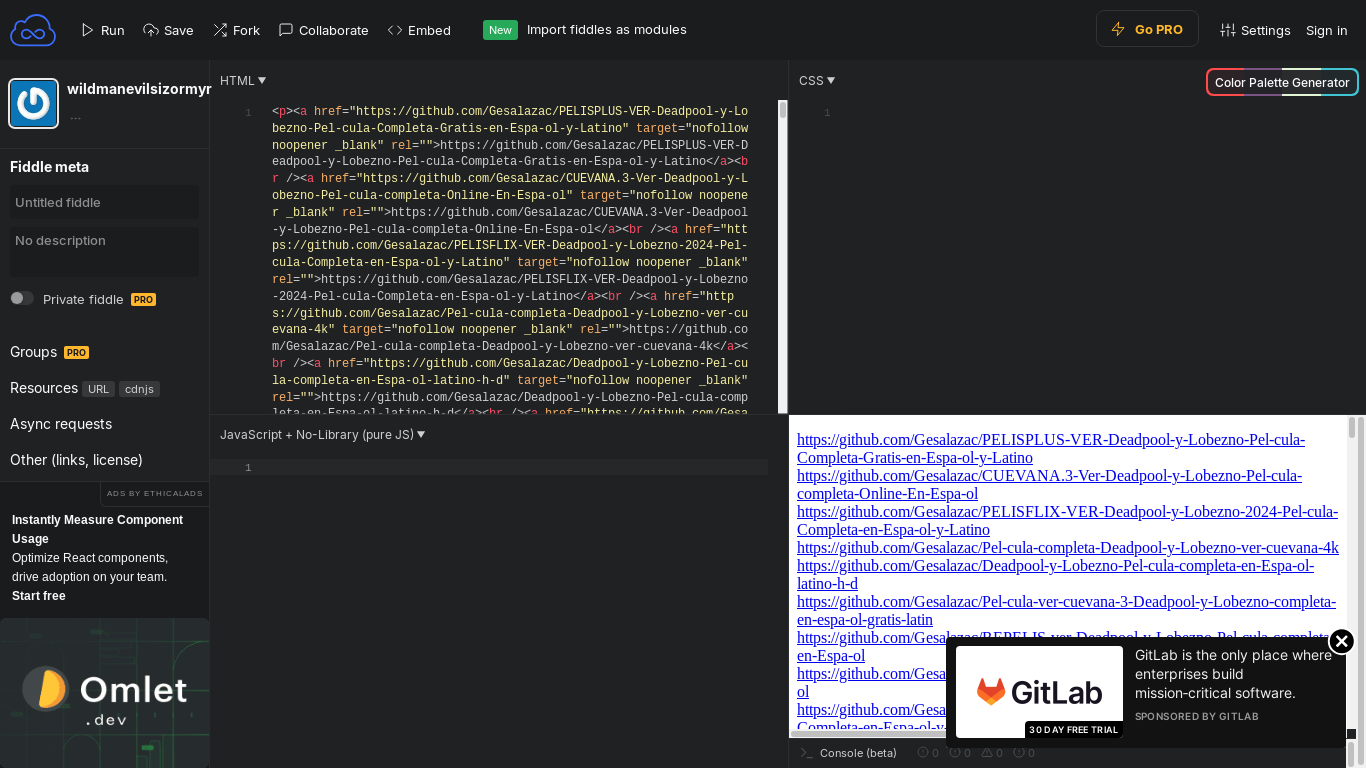Open the Embed option
Screen dimensions: 1366x768
[x=419, y=30]
